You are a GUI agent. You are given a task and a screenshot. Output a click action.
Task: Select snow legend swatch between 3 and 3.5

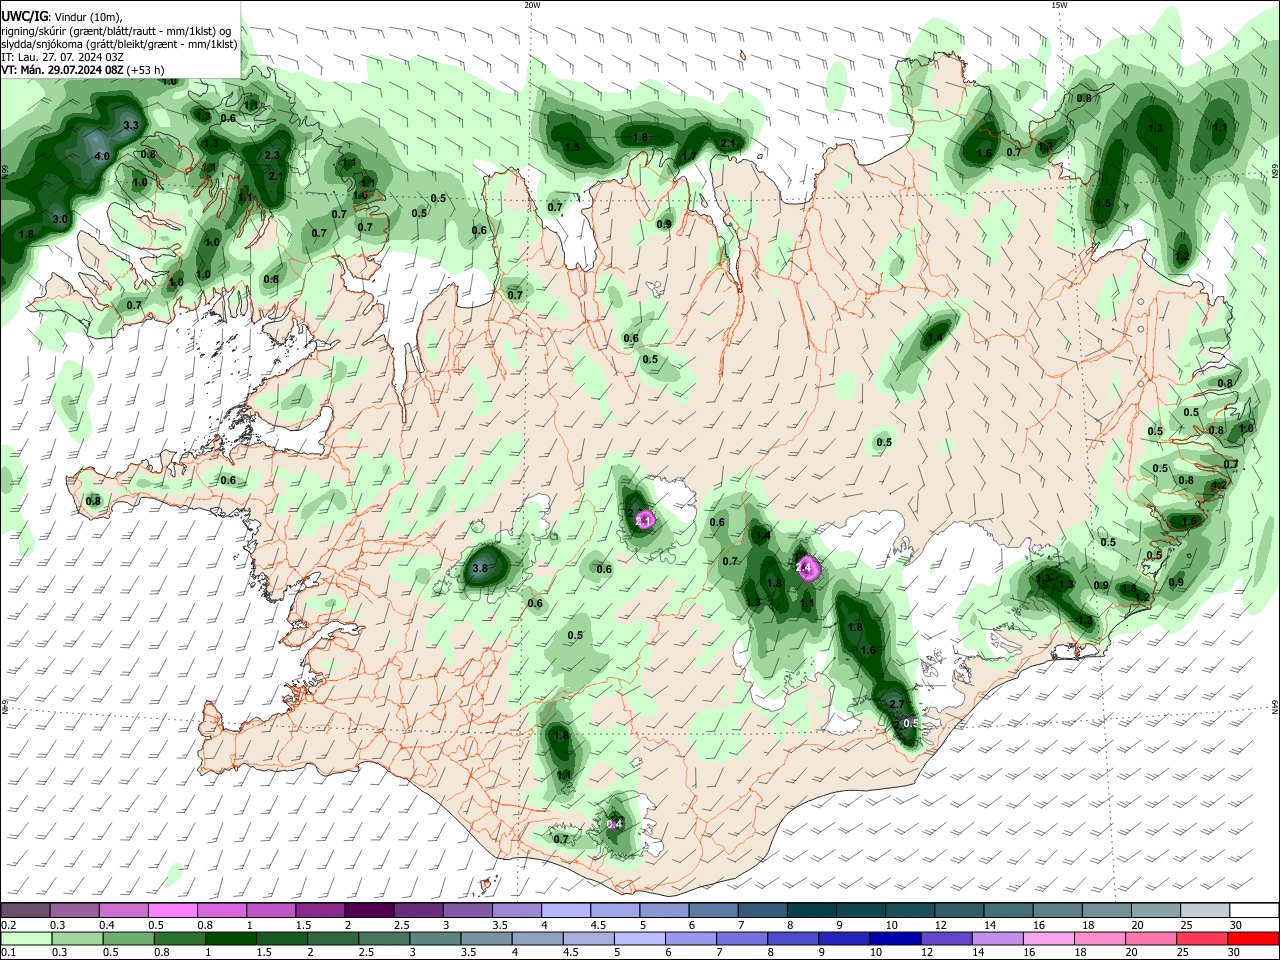coord(468,910)
